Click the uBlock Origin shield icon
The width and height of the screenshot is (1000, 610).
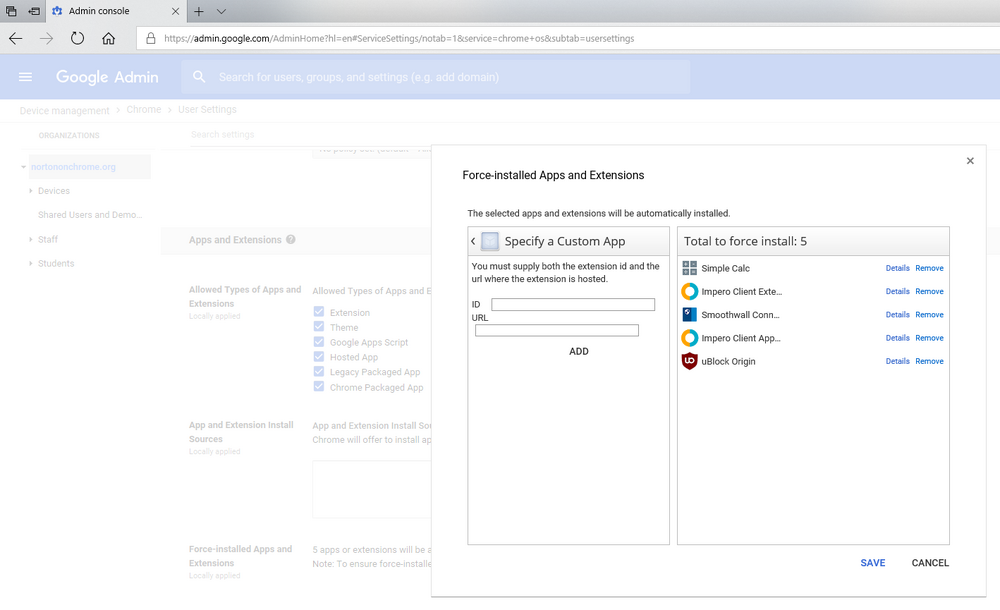point(689,361)
